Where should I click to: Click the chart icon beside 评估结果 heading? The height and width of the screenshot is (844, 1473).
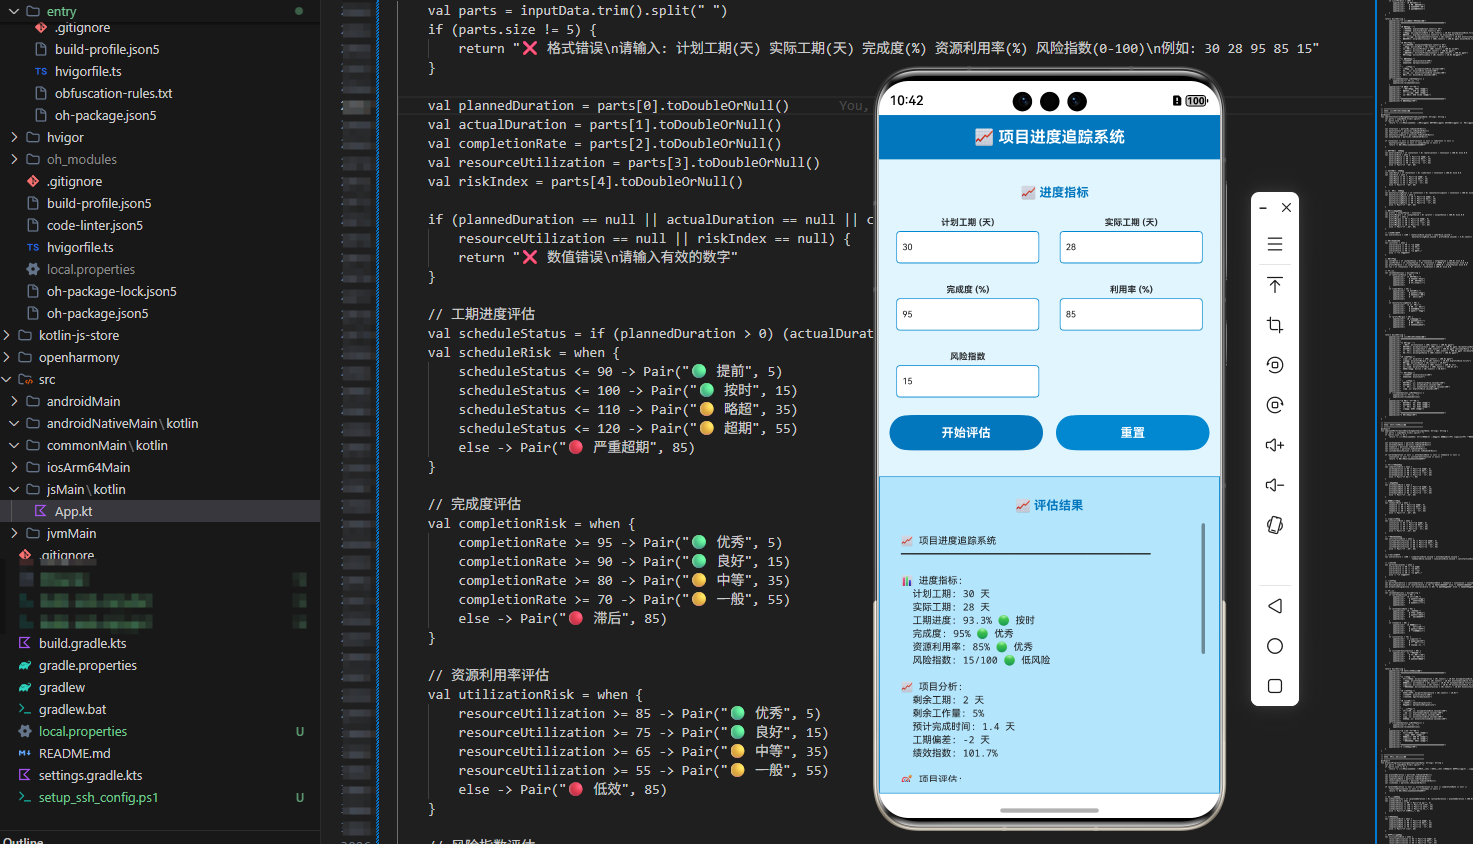point(1023,505)
